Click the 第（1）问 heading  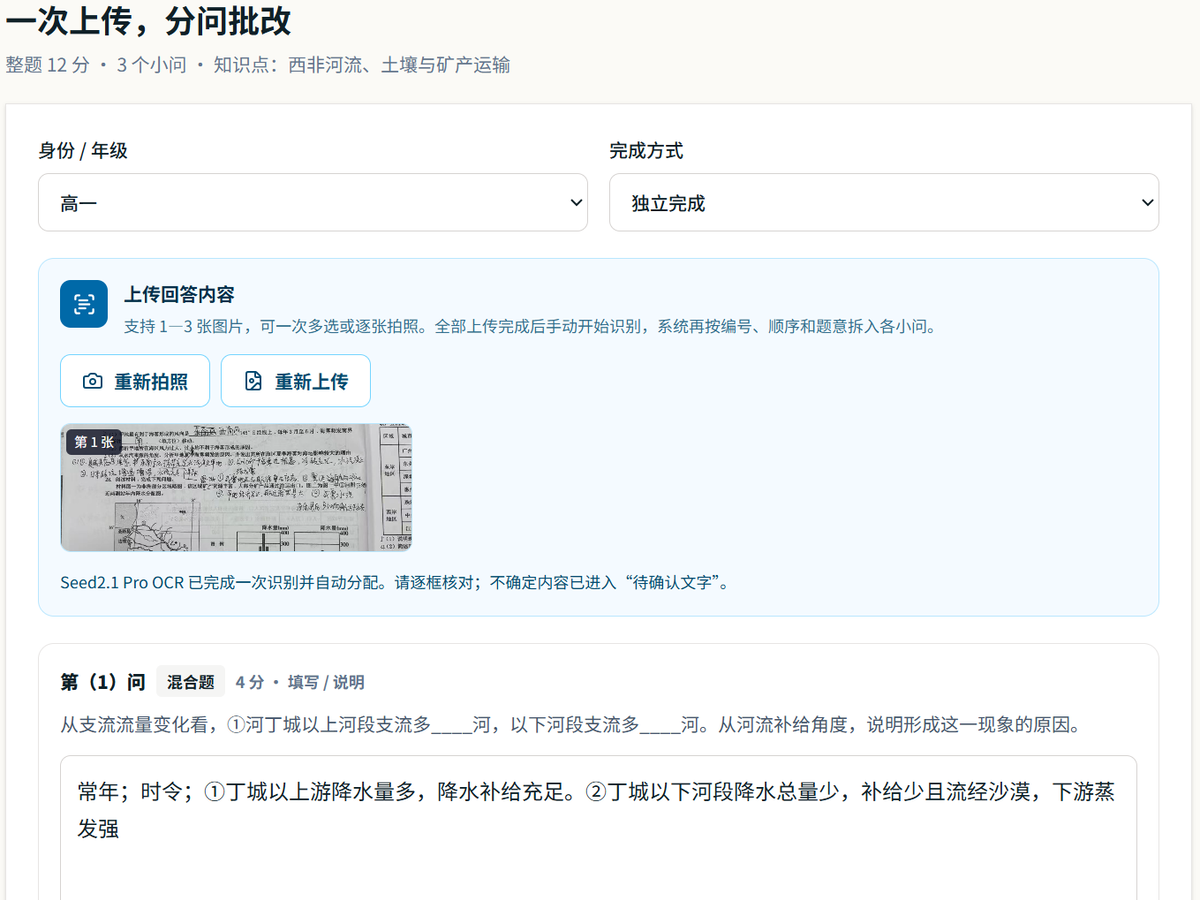click(x=102, y=682)
